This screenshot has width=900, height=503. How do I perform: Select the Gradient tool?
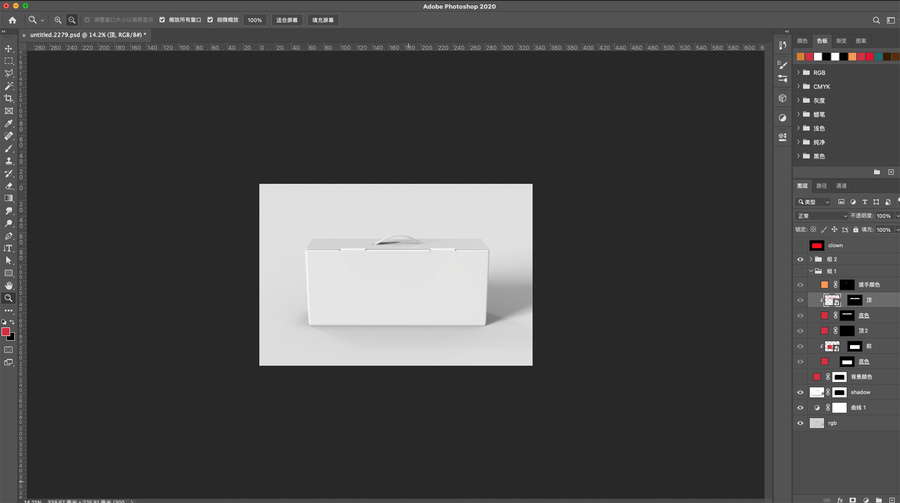click(9, 198)
